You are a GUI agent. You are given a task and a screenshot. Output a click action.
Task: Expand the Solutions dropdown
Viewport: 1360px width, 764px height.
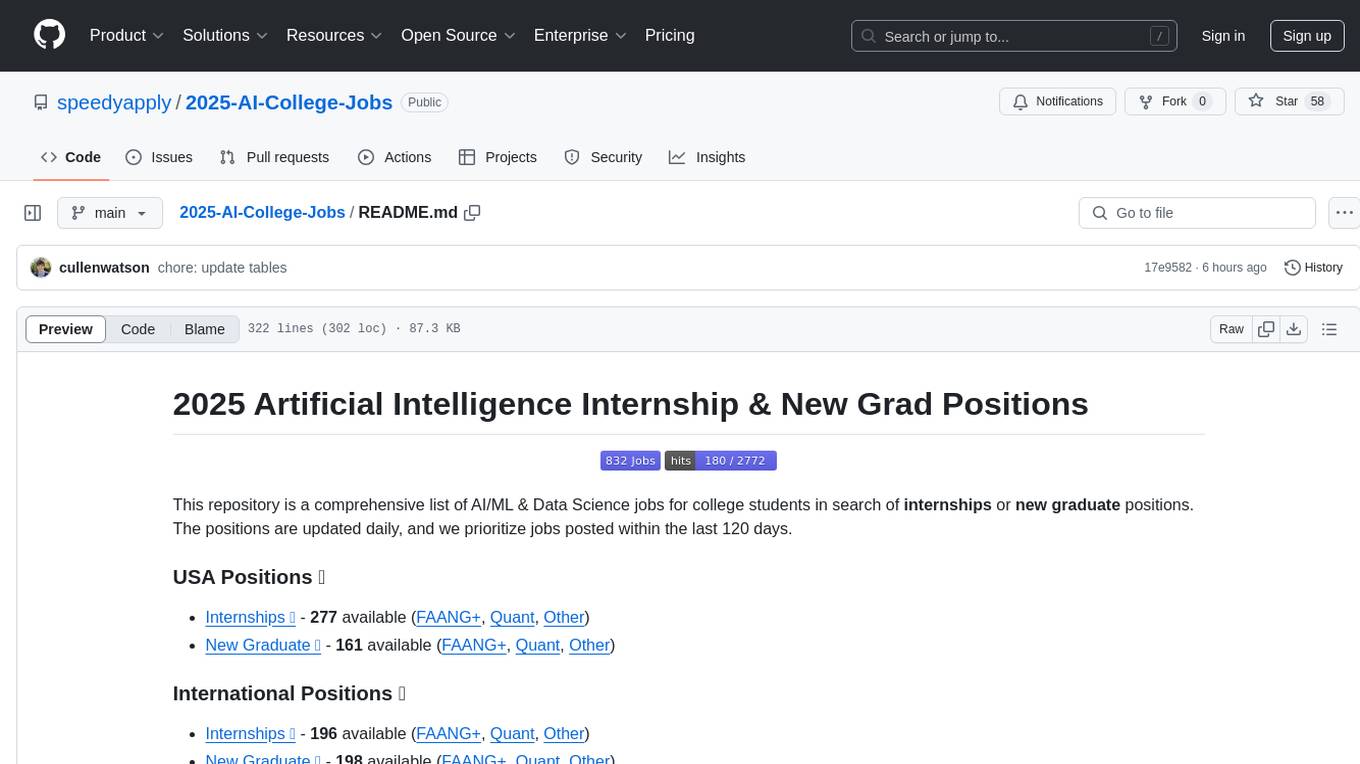[225, 35]
